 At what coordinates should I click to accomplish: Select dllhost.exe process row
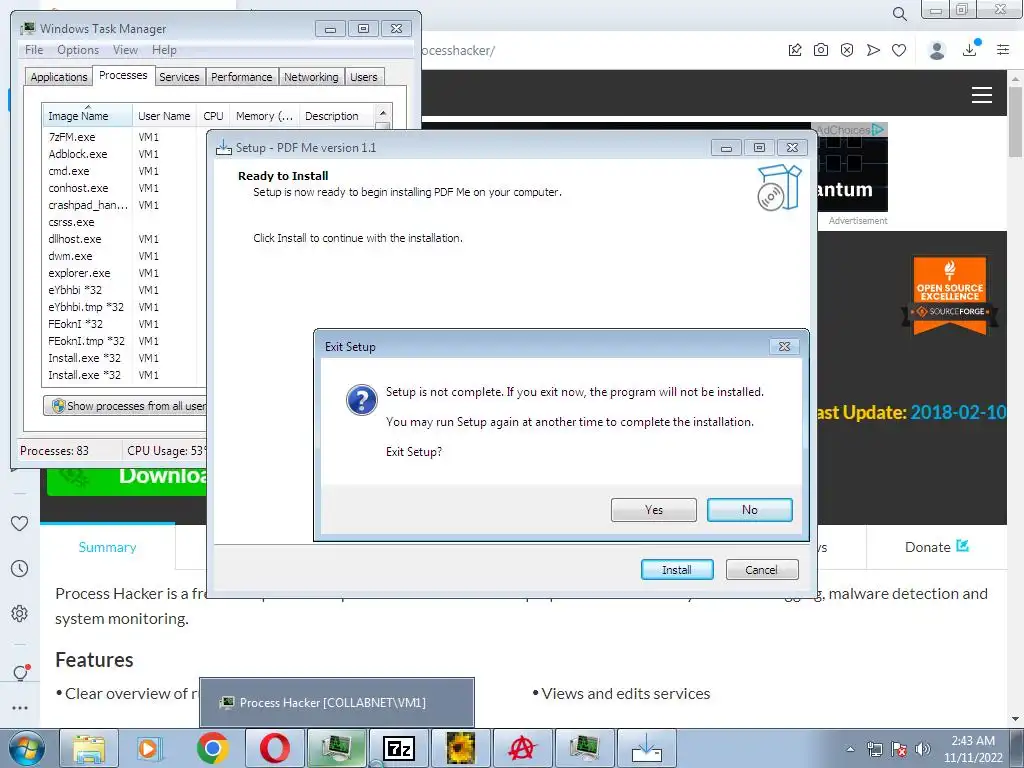click(x=123, y=239)
